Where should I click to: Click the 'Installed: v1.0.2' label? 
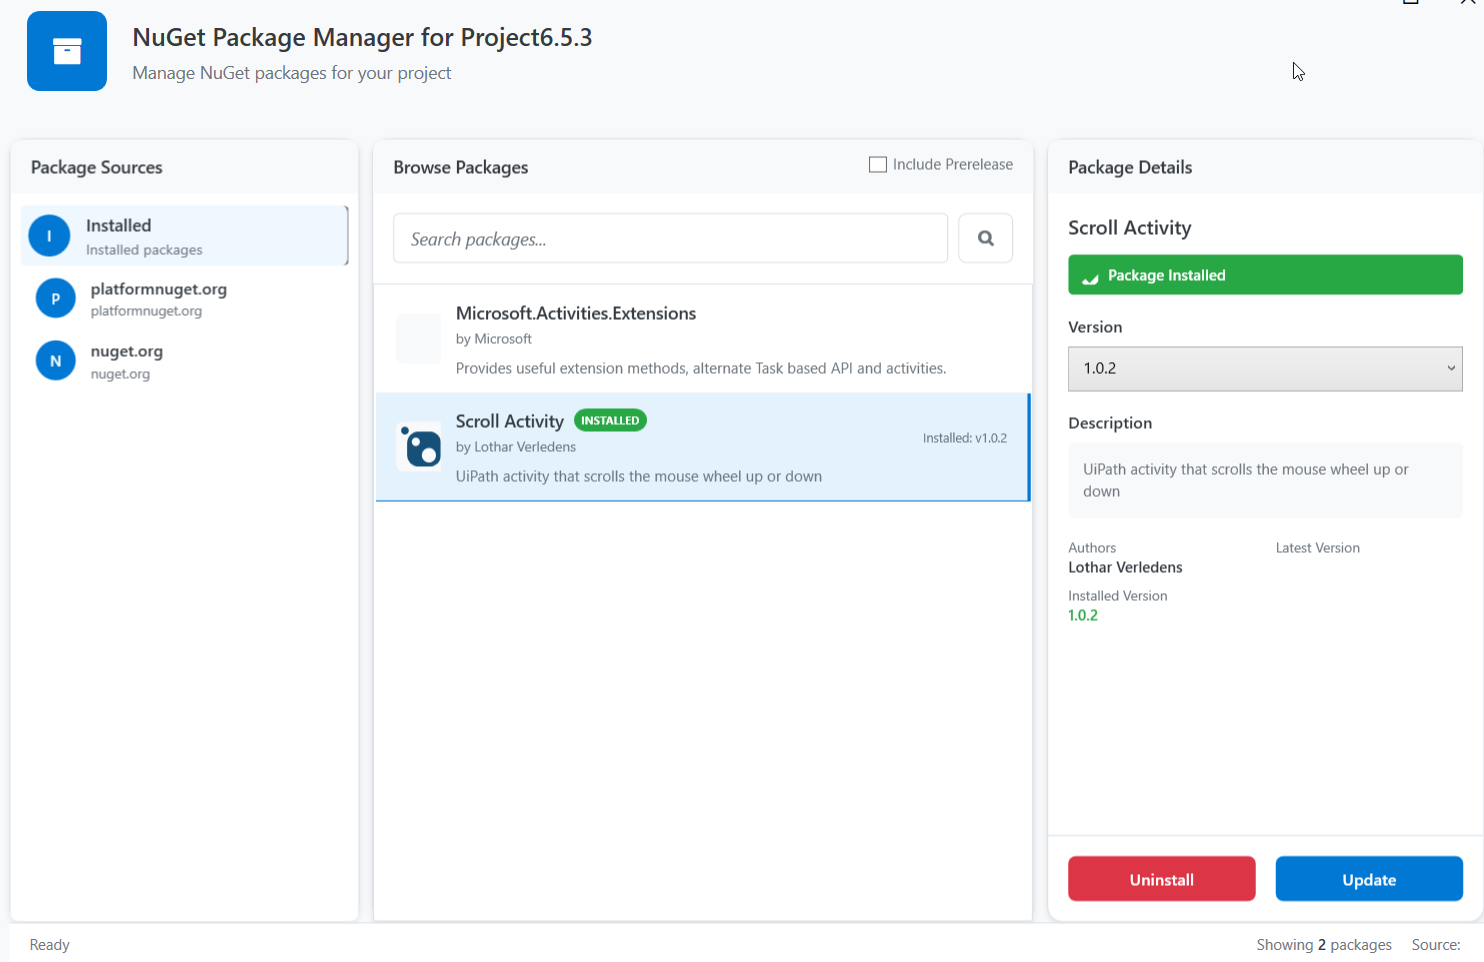pos(965,438)
